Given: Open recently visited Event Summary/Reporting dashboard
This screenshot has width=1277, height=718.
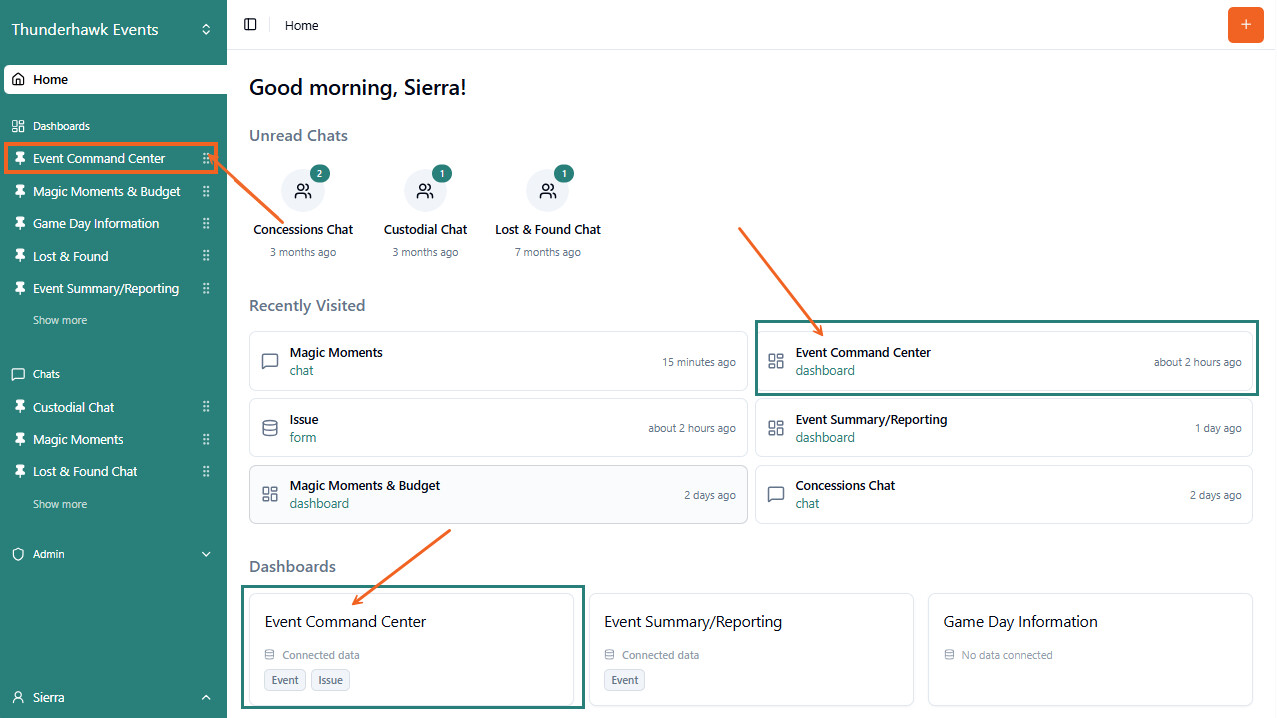Looking at the screenshot, I should click(x=1004, y=428).
